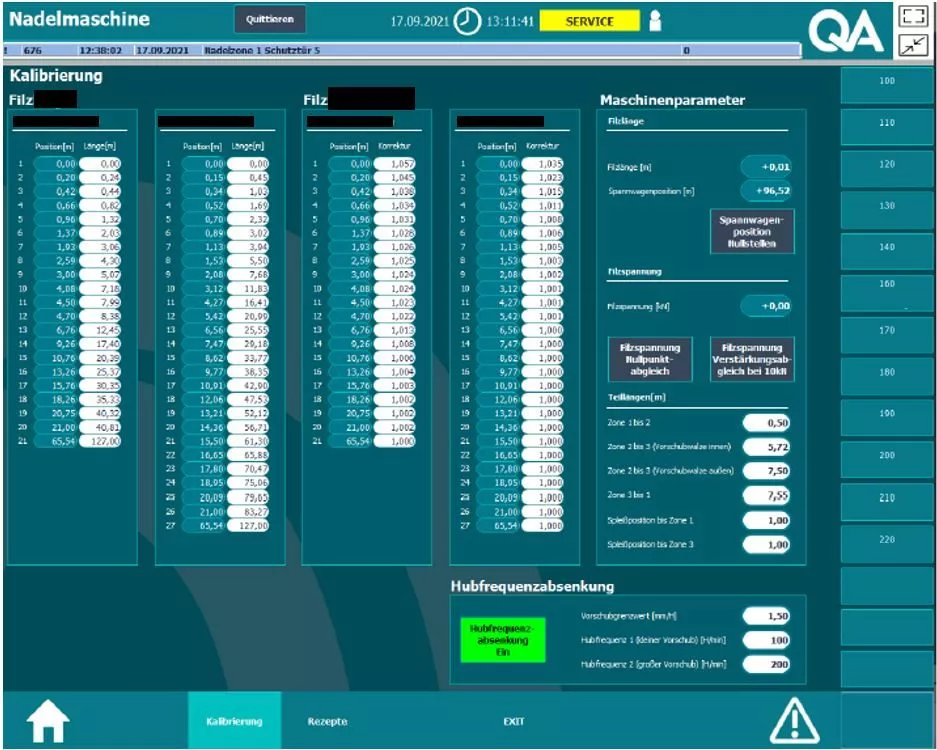Click Korrektur value 1,057 in third table
937x750 pixels.
coord(394,163)
